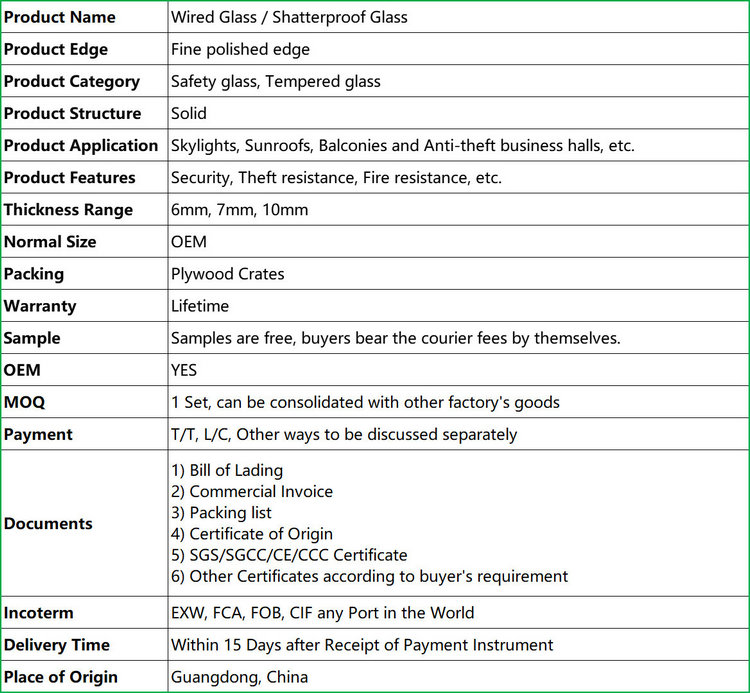Click the 'Guangdong, China' origin value
Image resolution: width=750 pixels, height=693 pixels.
coord(239,677)
